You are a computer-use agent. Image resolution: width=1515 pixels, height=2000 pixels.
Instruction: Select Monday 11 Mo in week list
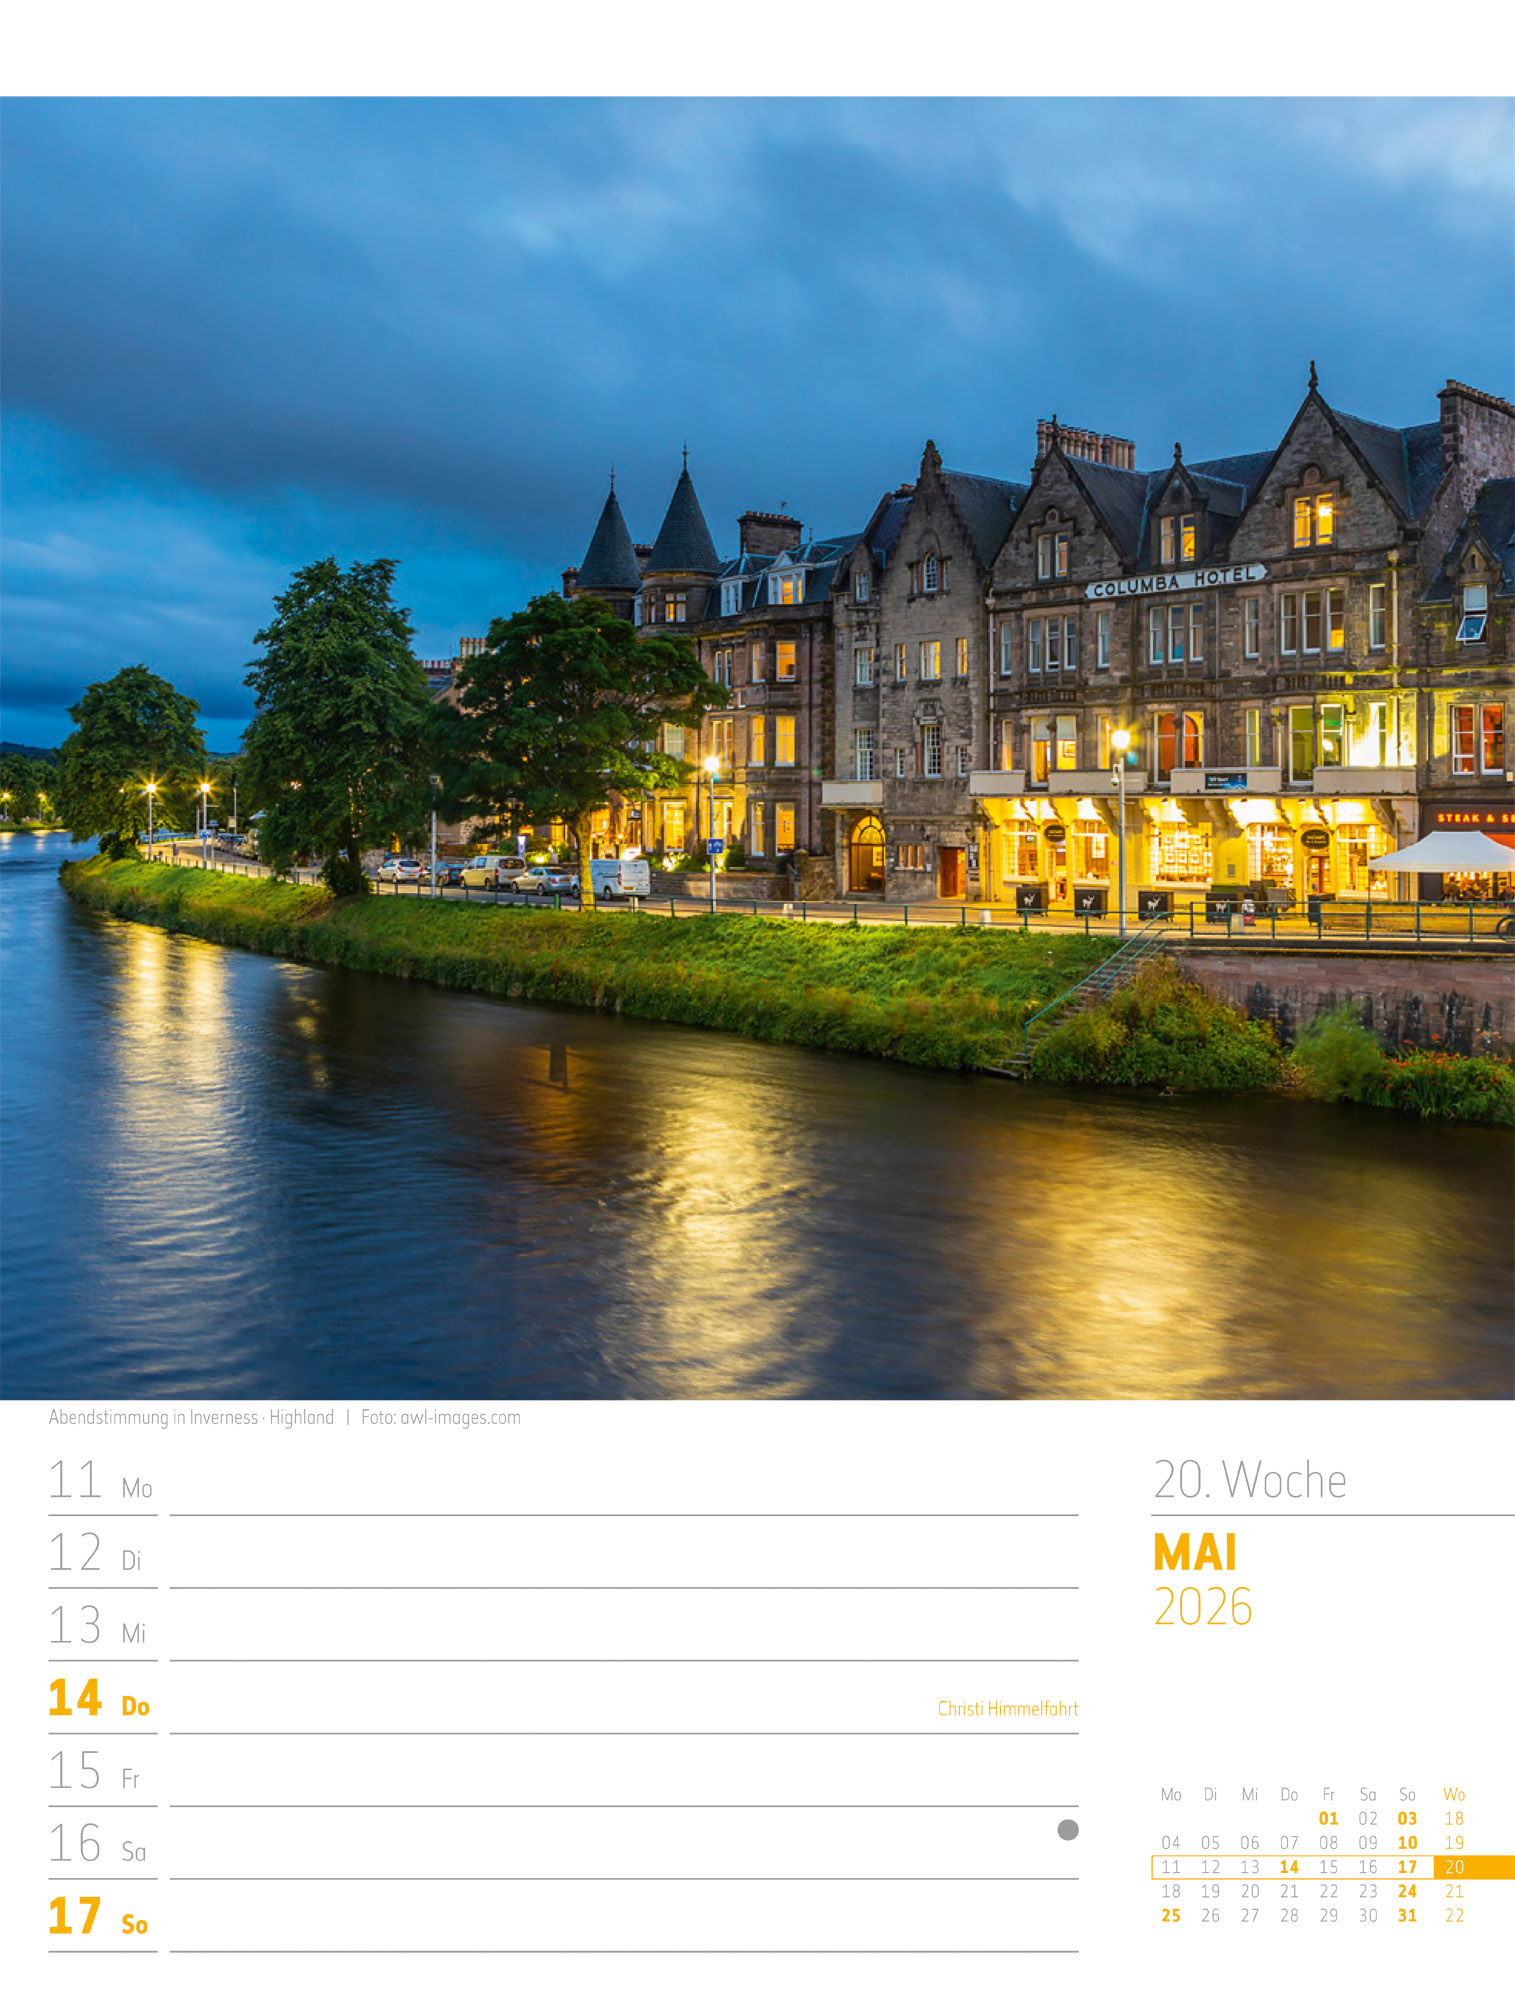(100, 1481)
